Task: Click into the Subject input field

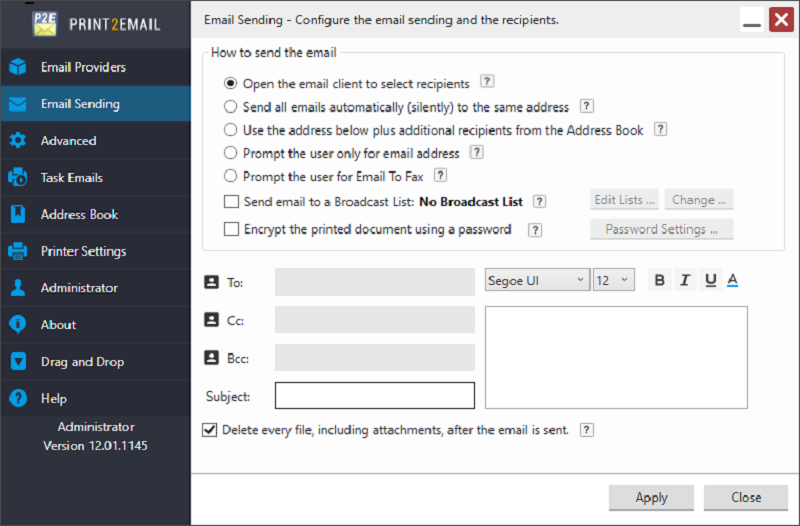Action: coord(374,396)
